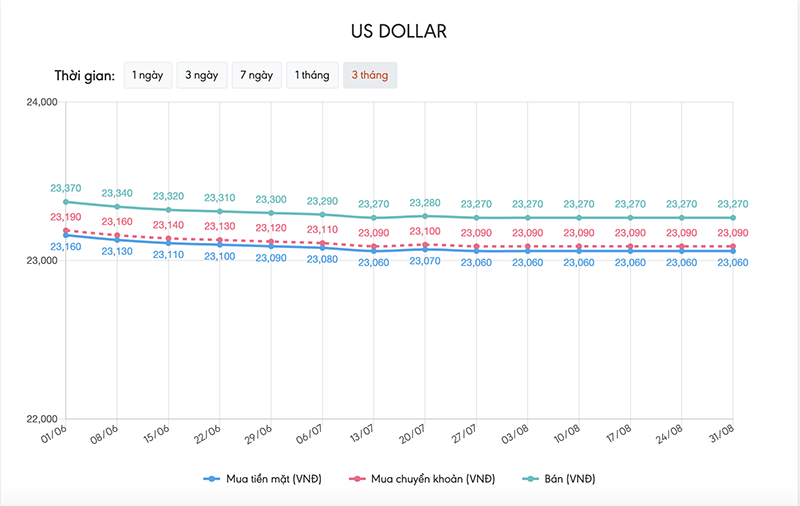Click the 23,280 sell point on 20/07
Image resolution: width=800 pixels, height=506 pixels.
point(425,216)
